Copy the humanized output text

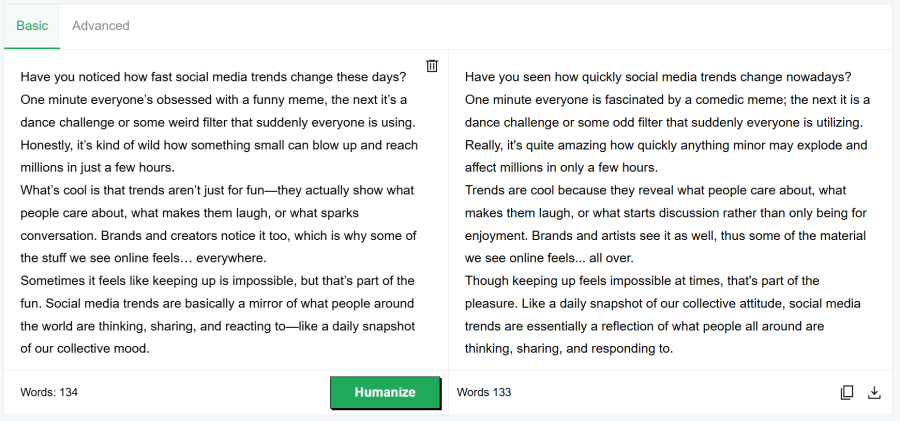point(847,393)
